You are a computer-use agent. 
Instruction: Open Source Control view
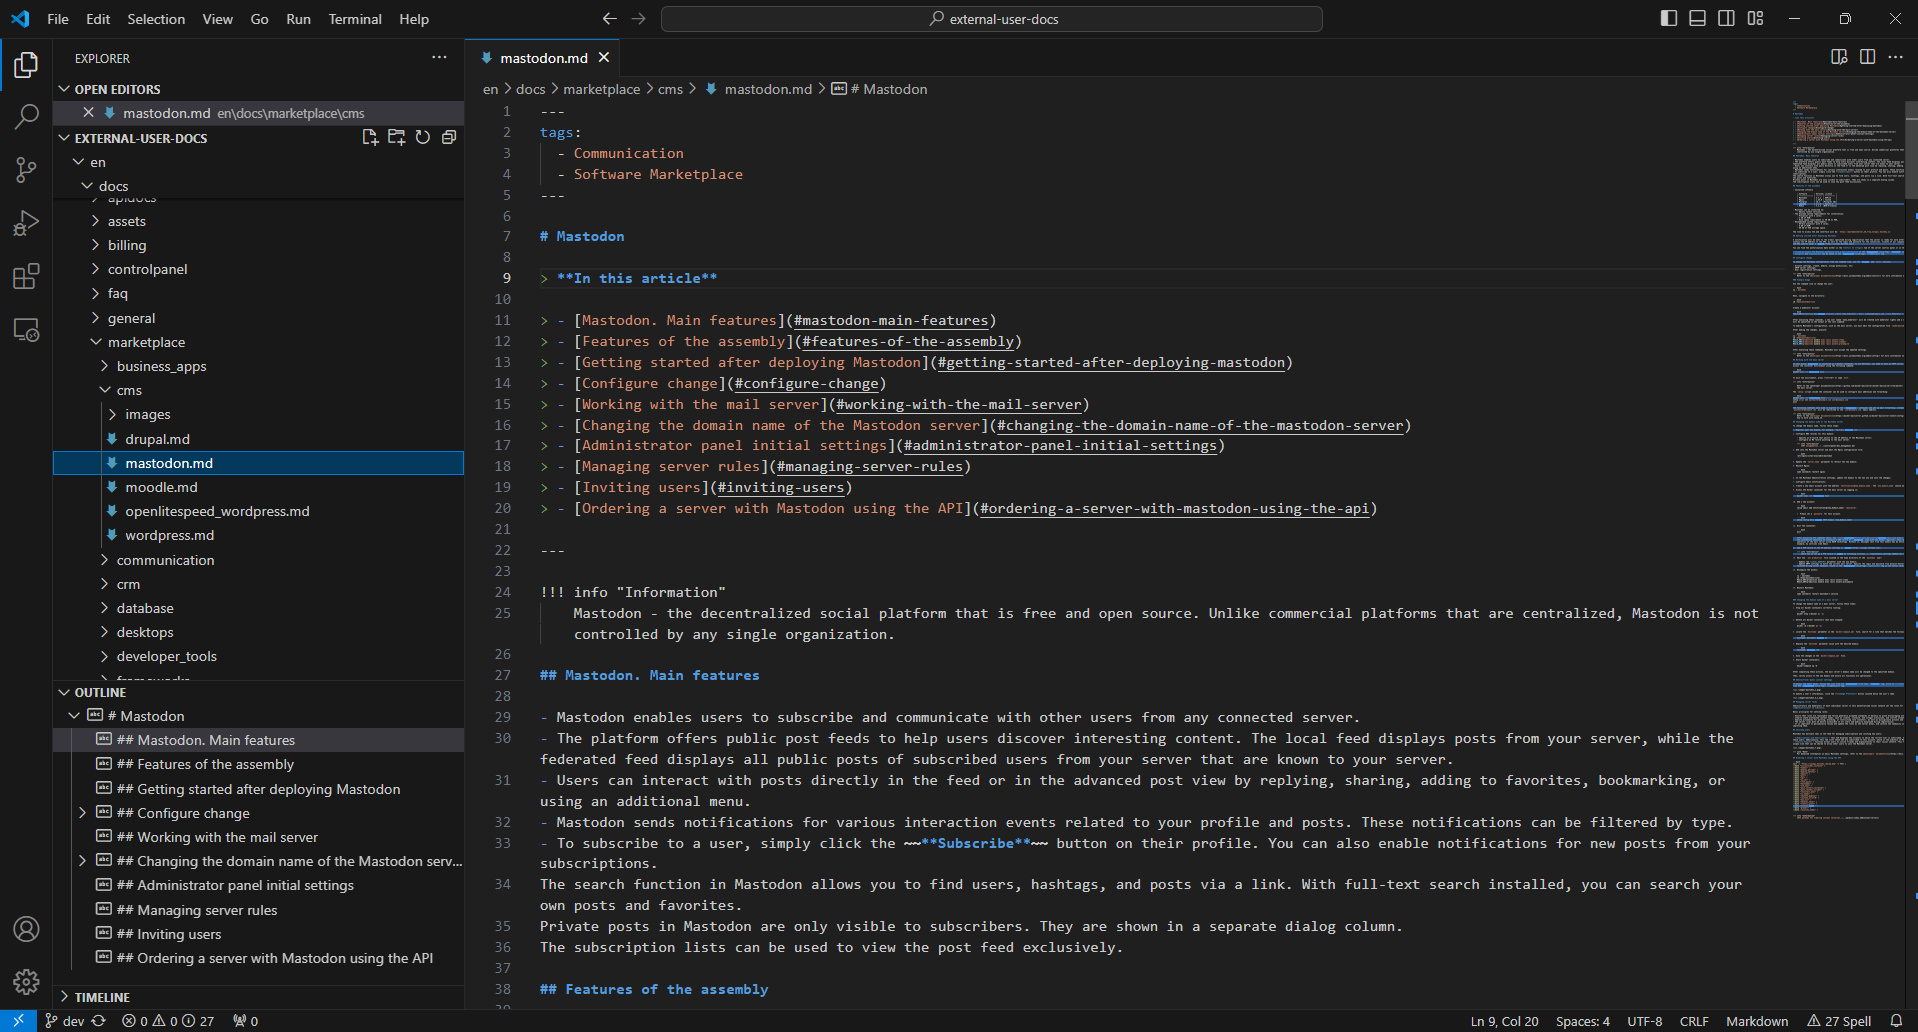[x=26, y=170]
